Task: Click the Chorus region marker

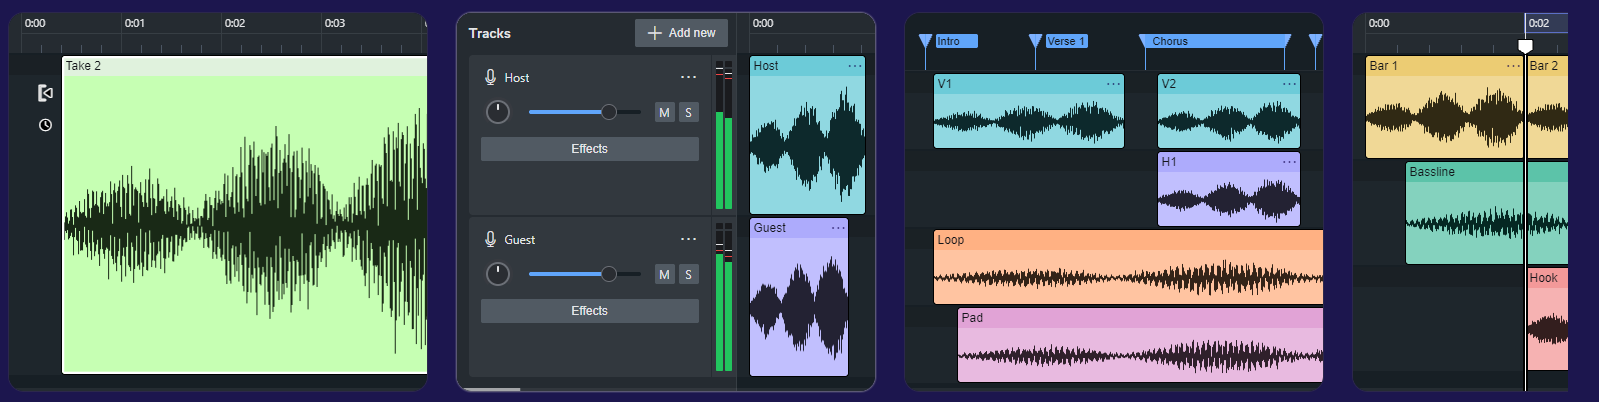Action: 1215,41
